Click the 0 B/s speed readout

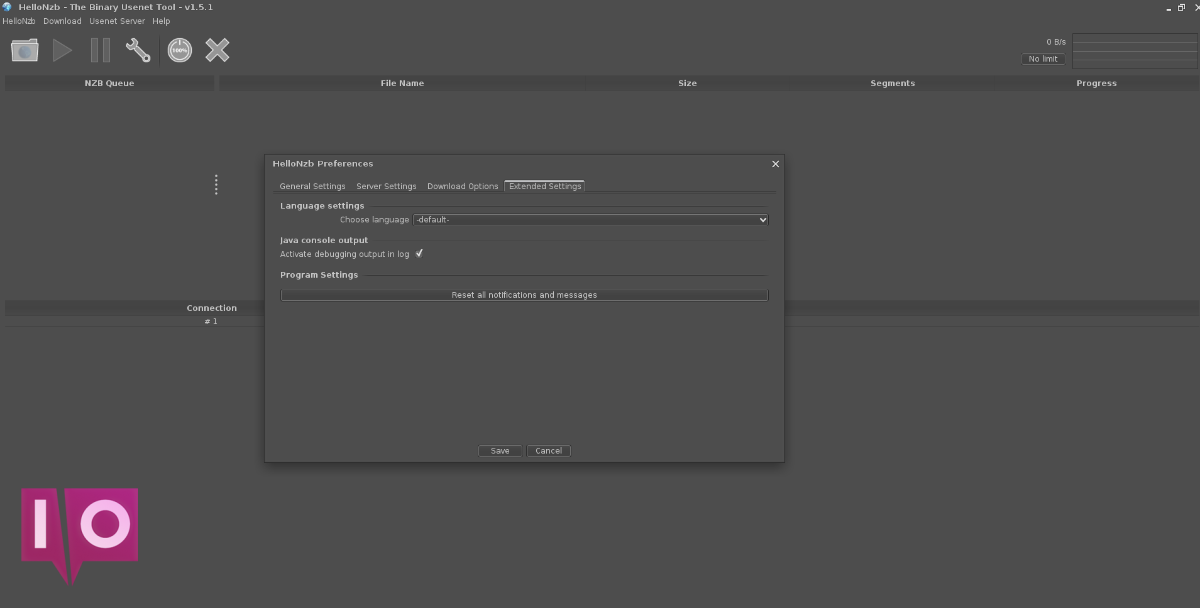(1056, 42)
